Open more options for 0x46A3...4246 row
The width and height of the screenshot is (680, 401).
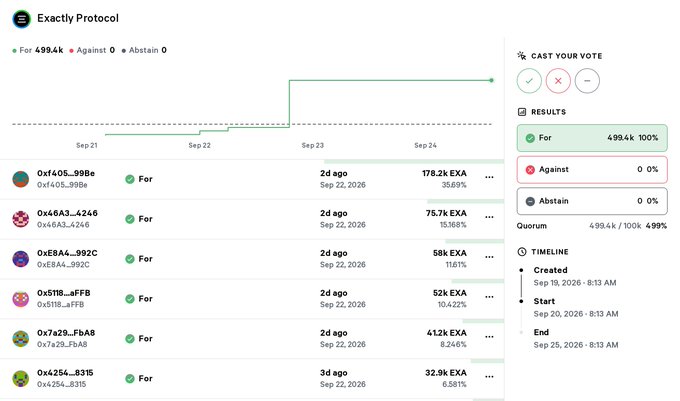click(489, 217)
